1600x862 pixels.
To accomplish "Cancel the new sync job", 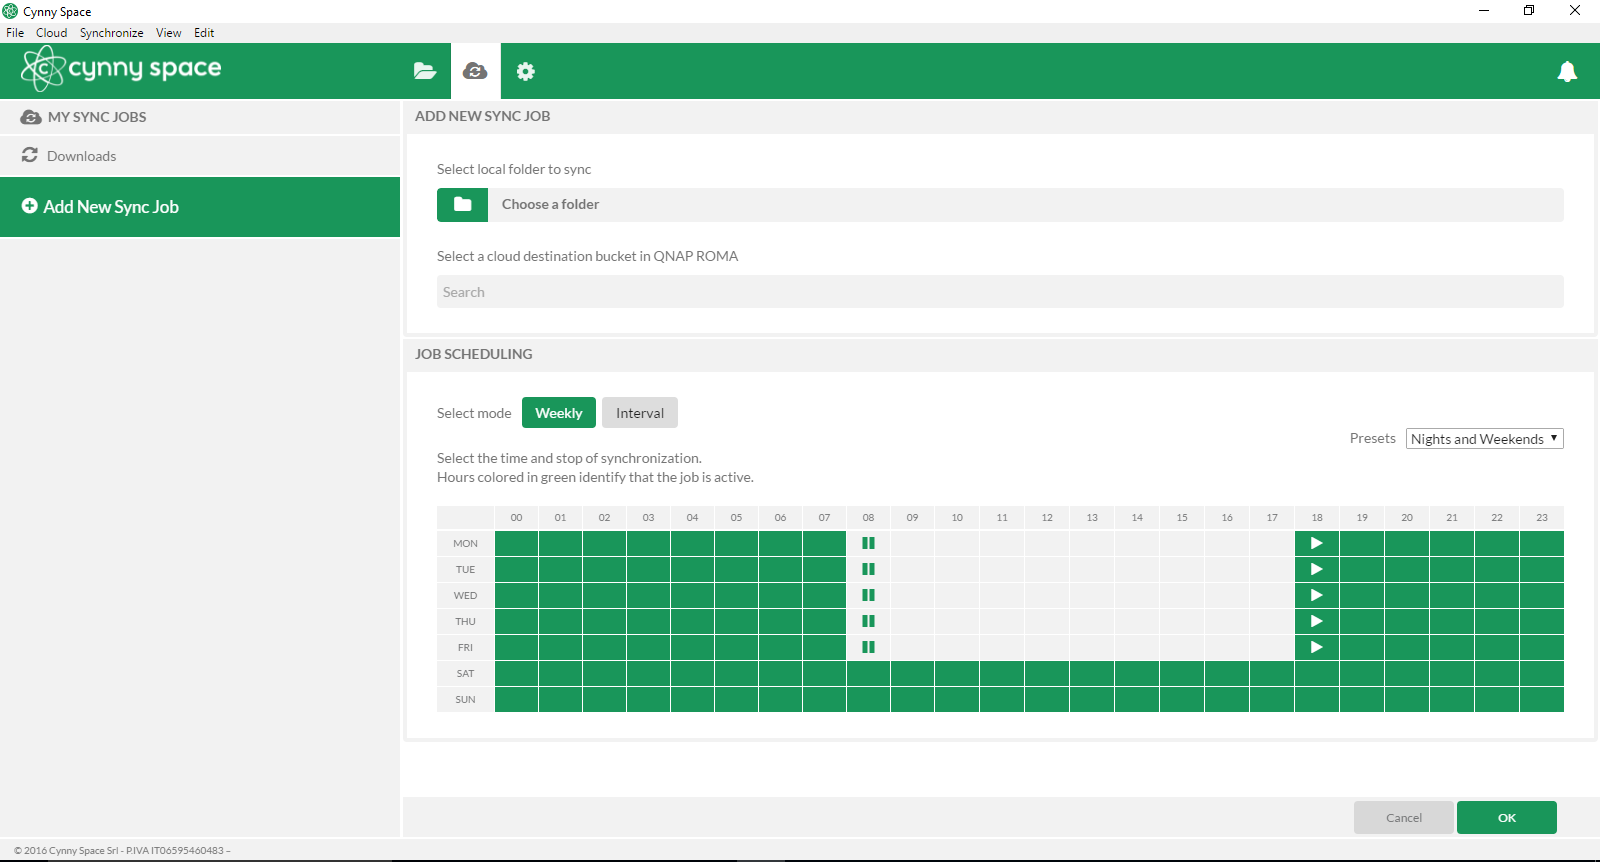I will coord(1404,818).
